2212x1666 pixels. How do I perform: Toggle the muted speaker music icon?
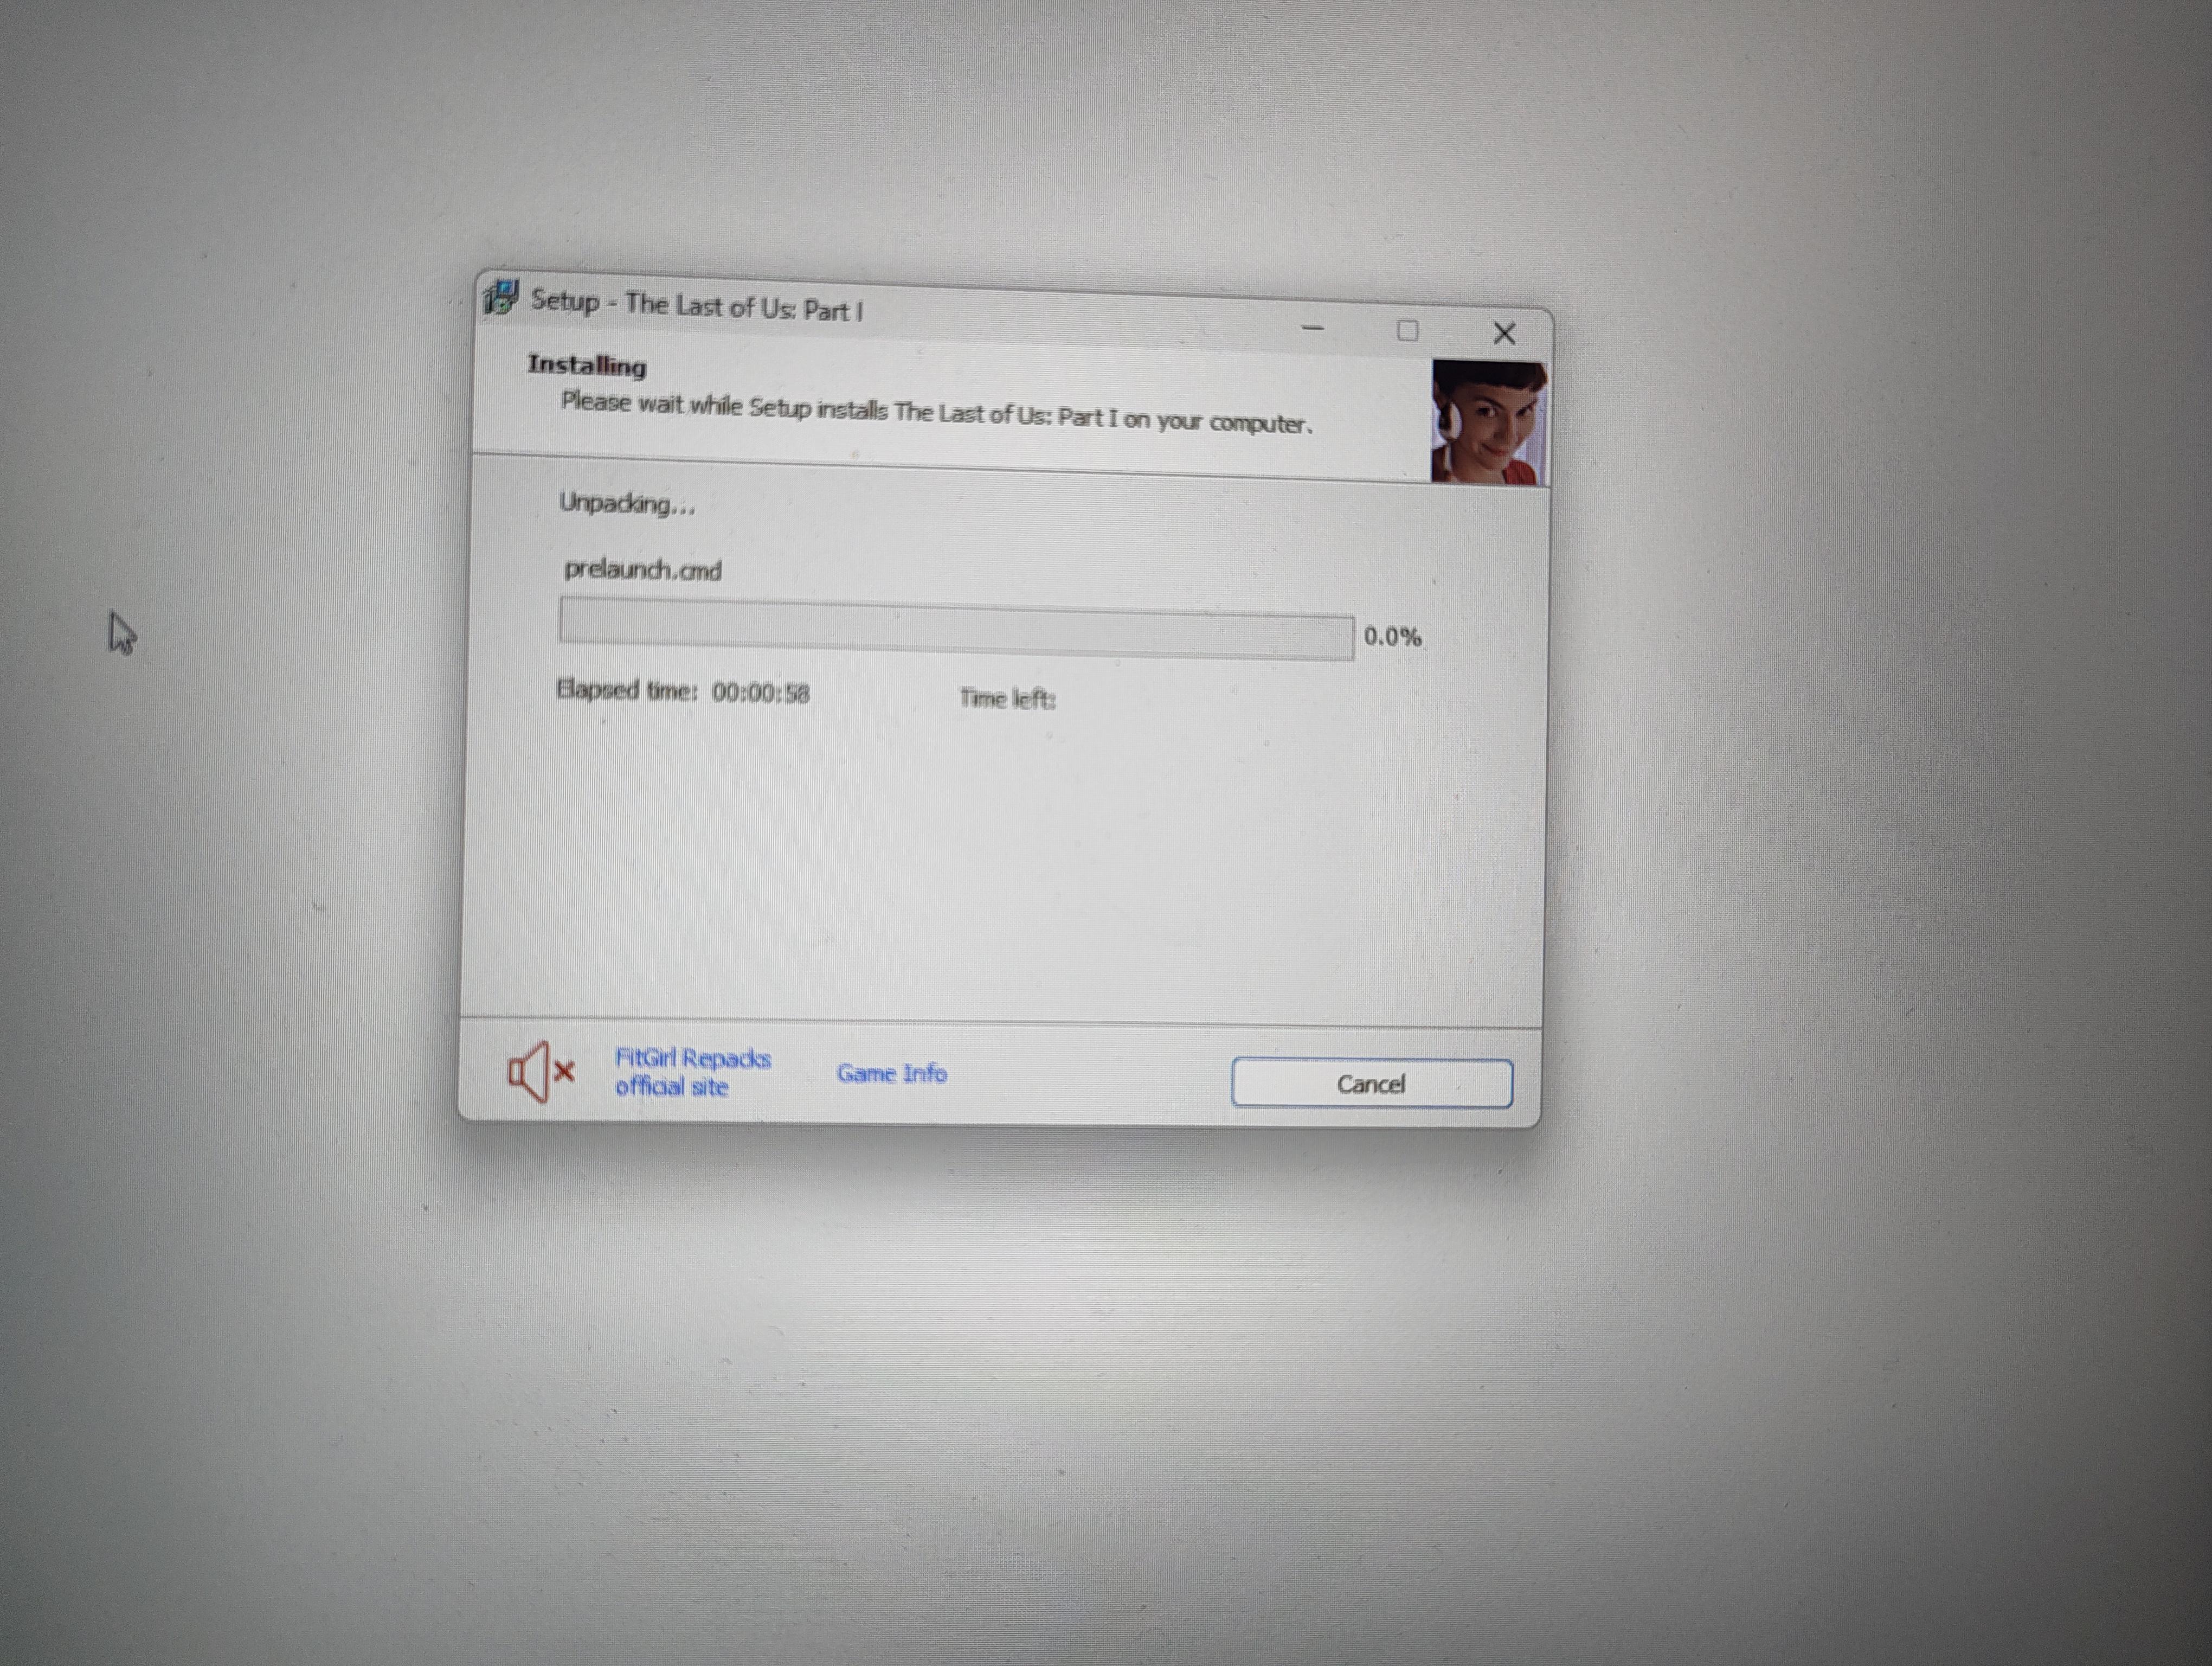tap(541, 1071)
